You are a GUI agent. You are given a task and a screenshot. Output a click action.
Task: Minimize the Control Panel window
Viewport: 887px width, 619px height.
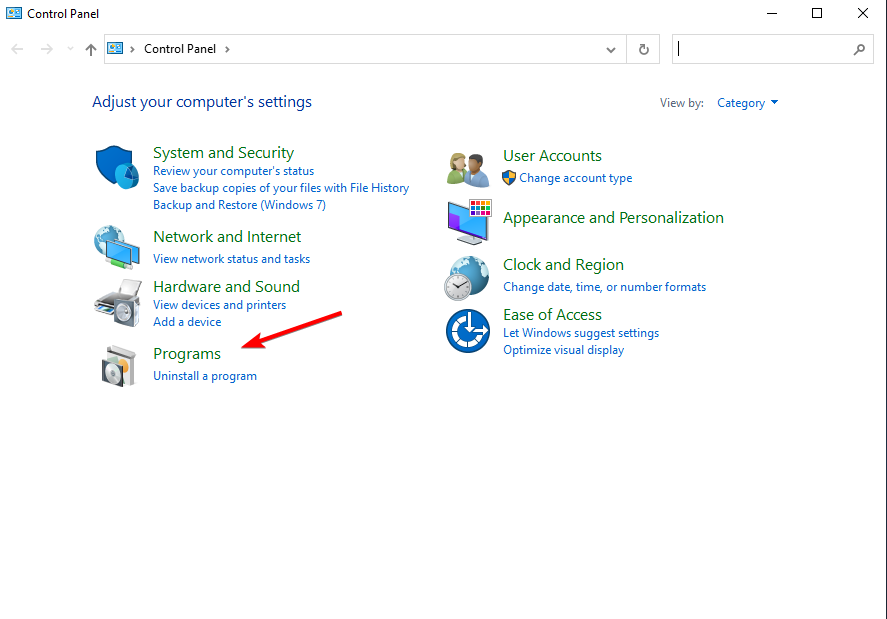[x=772, y=13]
